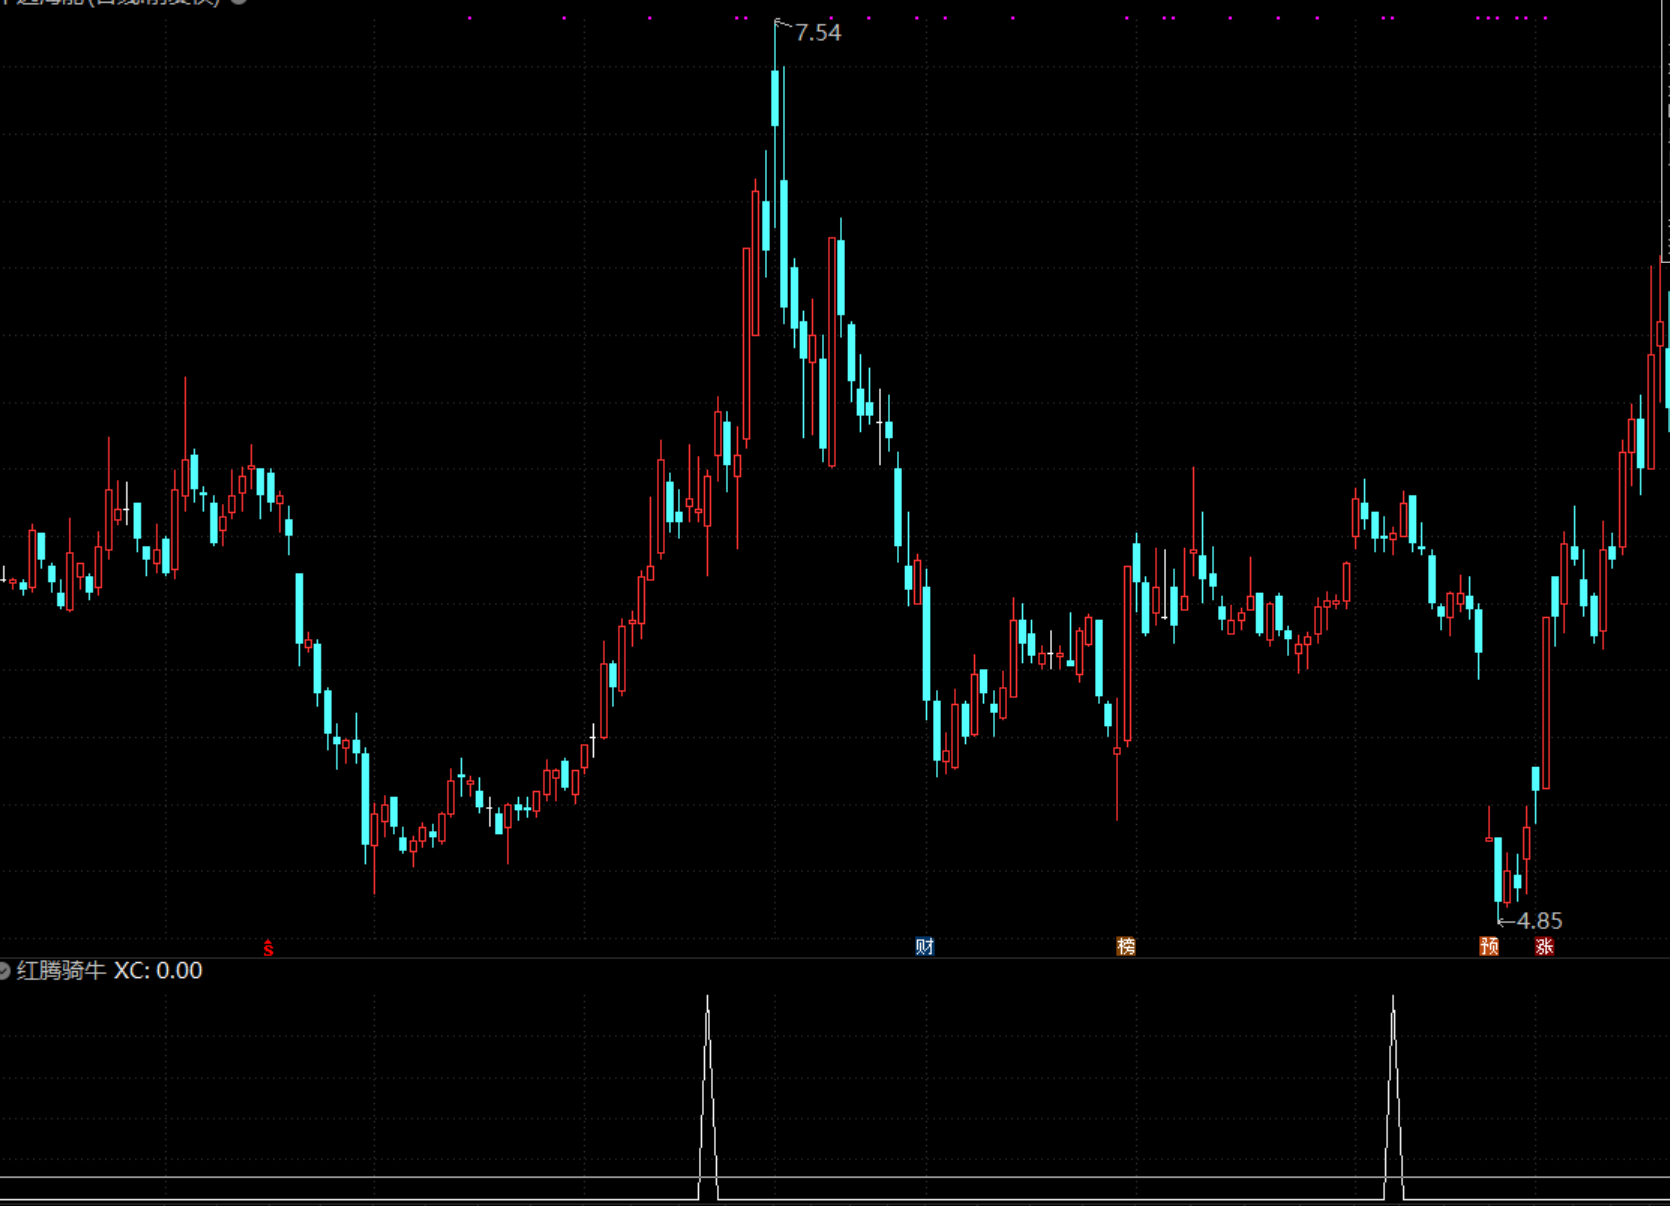
Task: Click the orange 预 forecast marker
Action: 1489,946
